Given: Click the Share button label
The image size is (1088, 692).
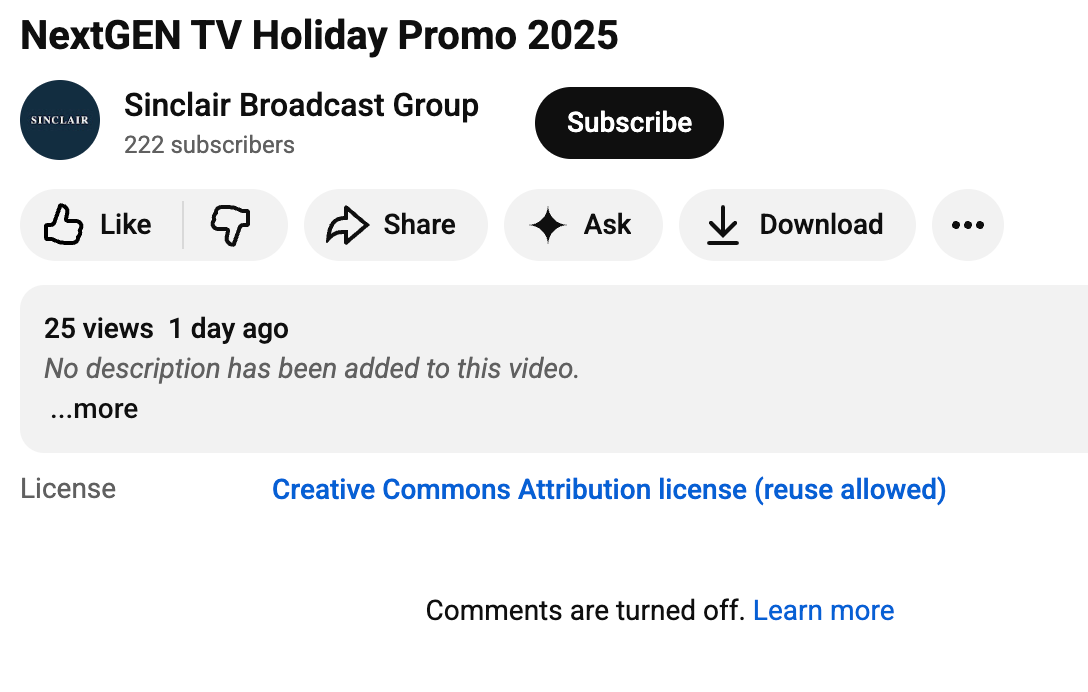Looking at the screenshot, I should [419, 225].
